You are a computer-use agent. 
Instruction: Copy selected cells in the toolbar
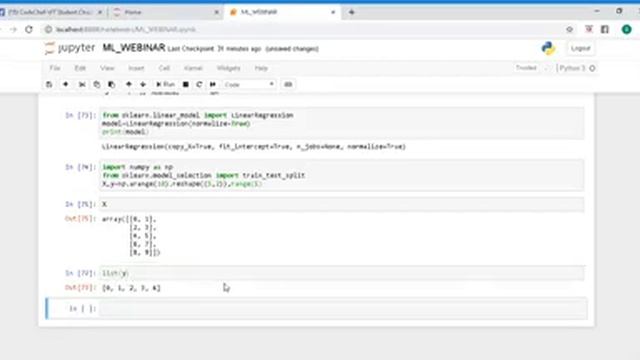(97, 84)
